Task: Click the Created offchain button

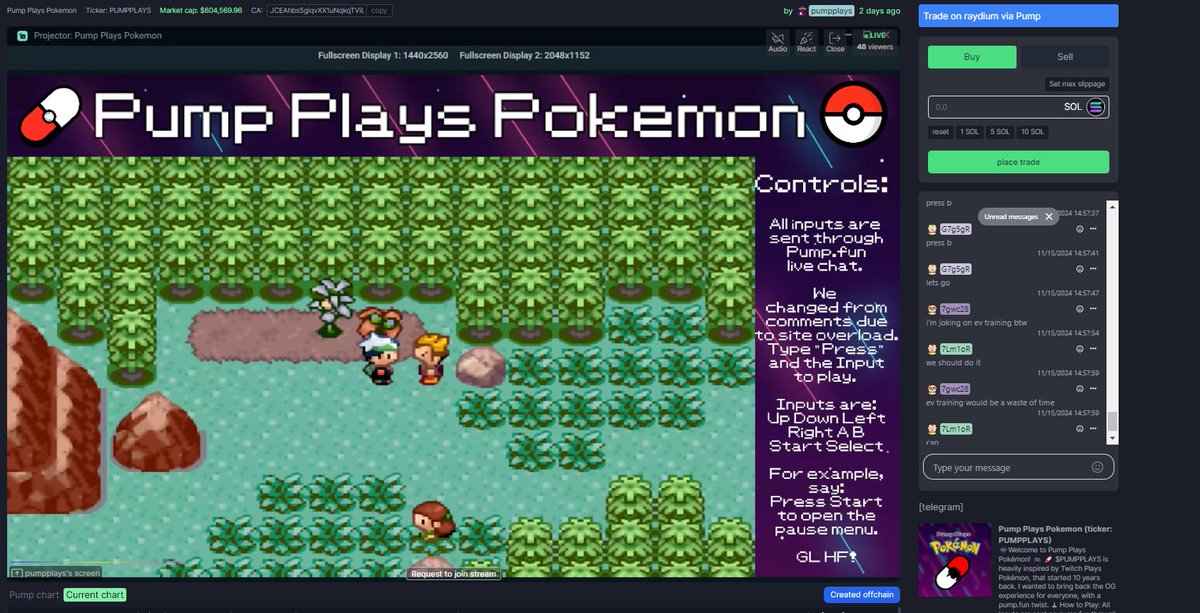Action: coord(862,595)
